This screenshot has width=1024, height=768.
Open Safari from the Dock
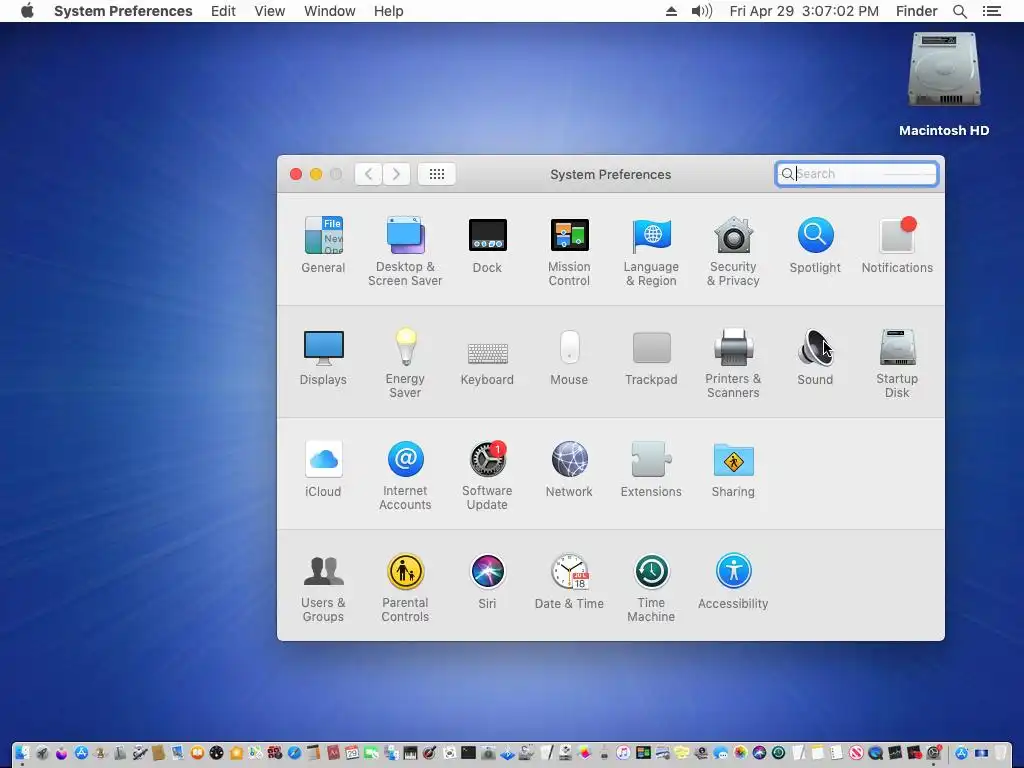[295, 753]
